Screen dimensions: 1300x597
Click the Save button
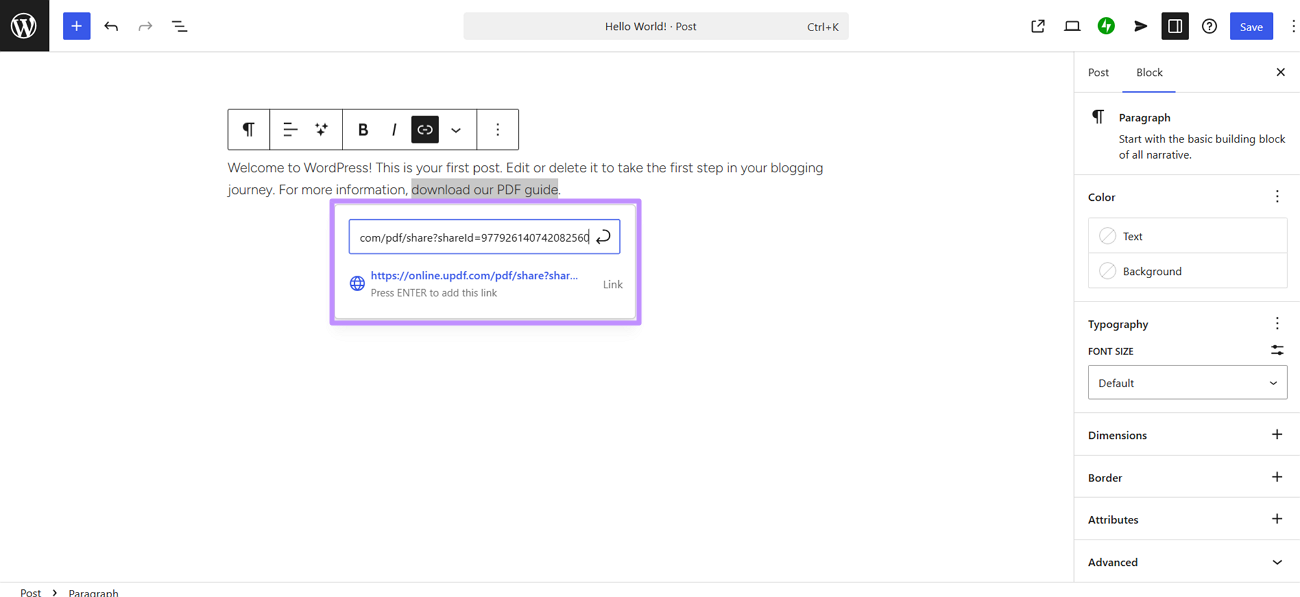1251,25
